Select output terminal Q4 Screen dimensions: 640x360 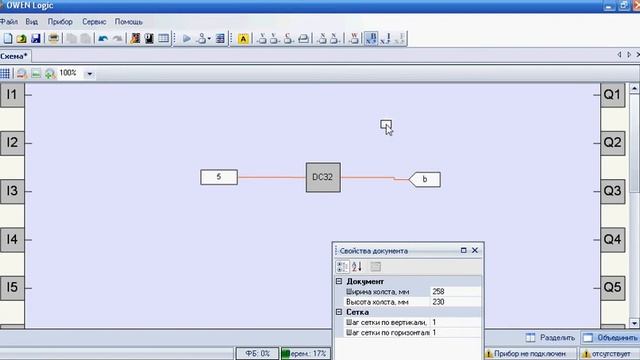tap(612, 239)
